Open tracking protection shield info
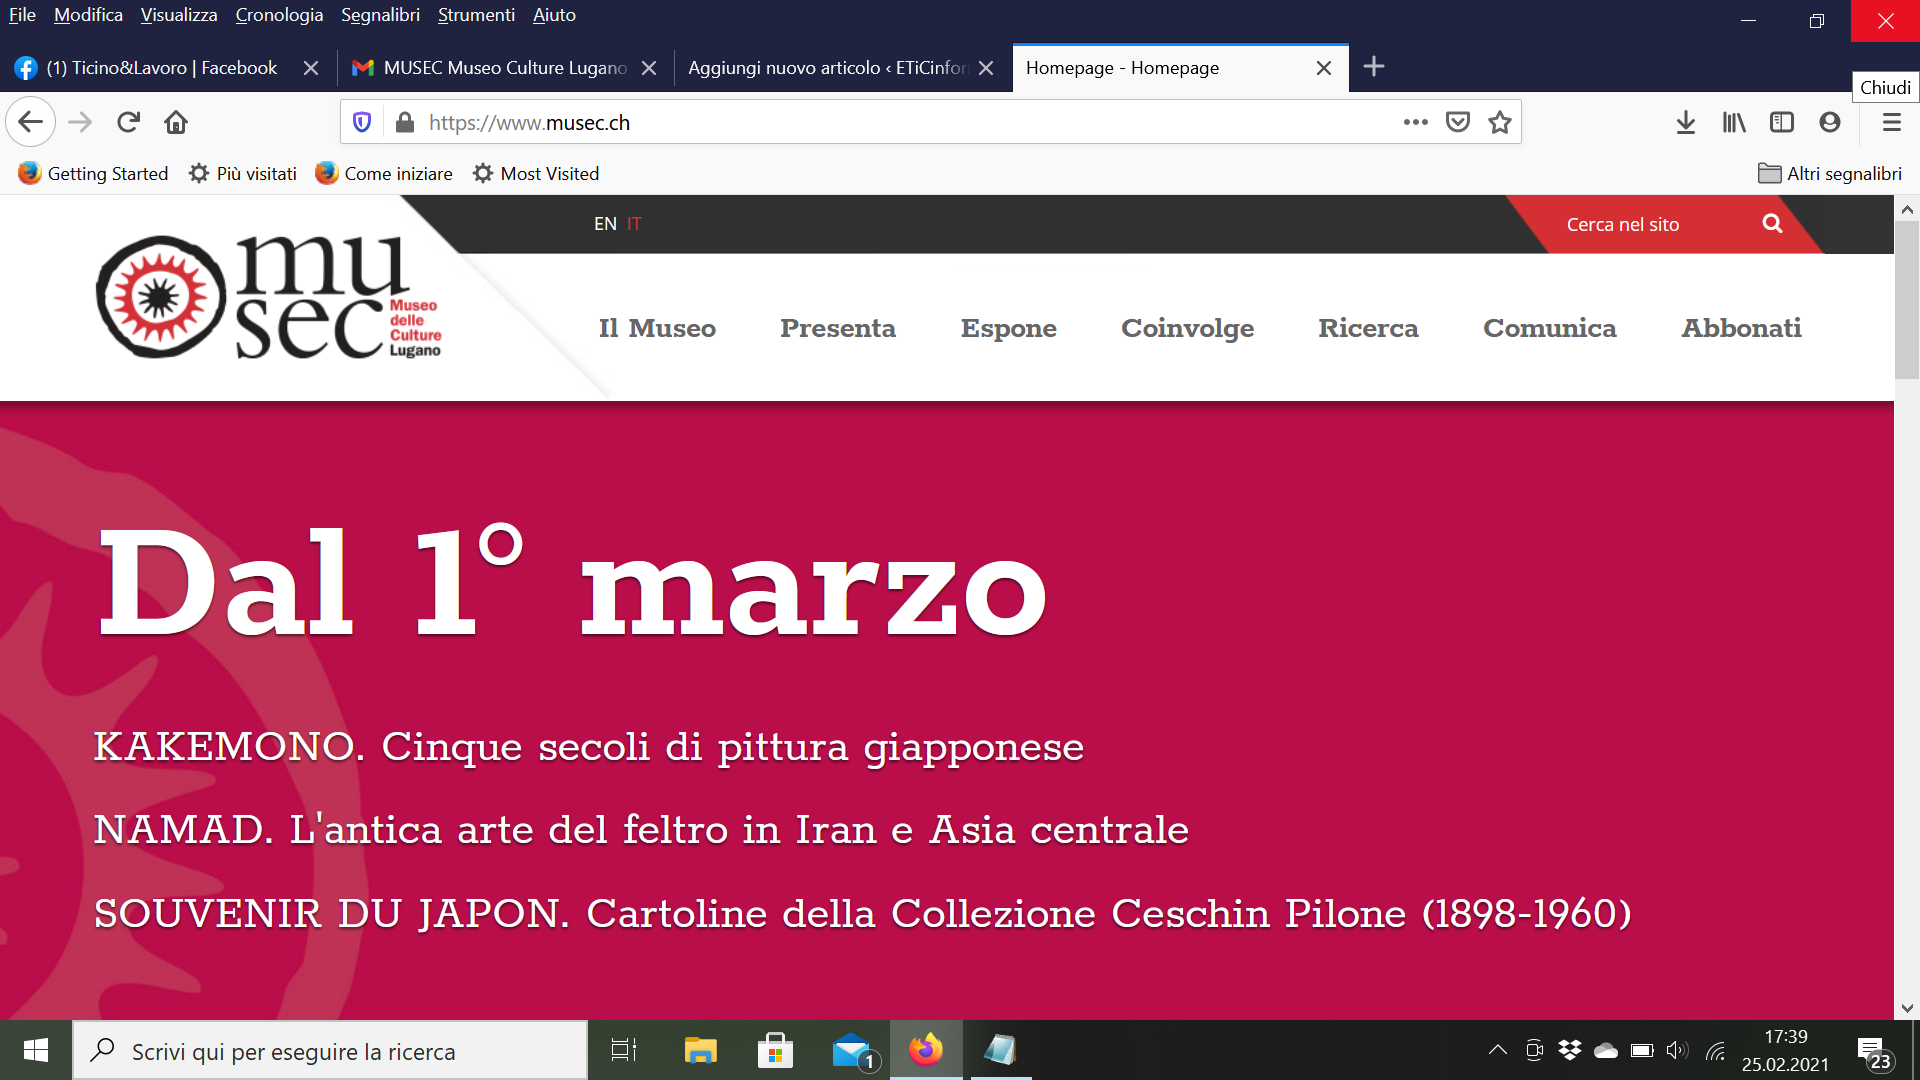The height and width of the screenshot is (1080, 1920). coord(362,122)
